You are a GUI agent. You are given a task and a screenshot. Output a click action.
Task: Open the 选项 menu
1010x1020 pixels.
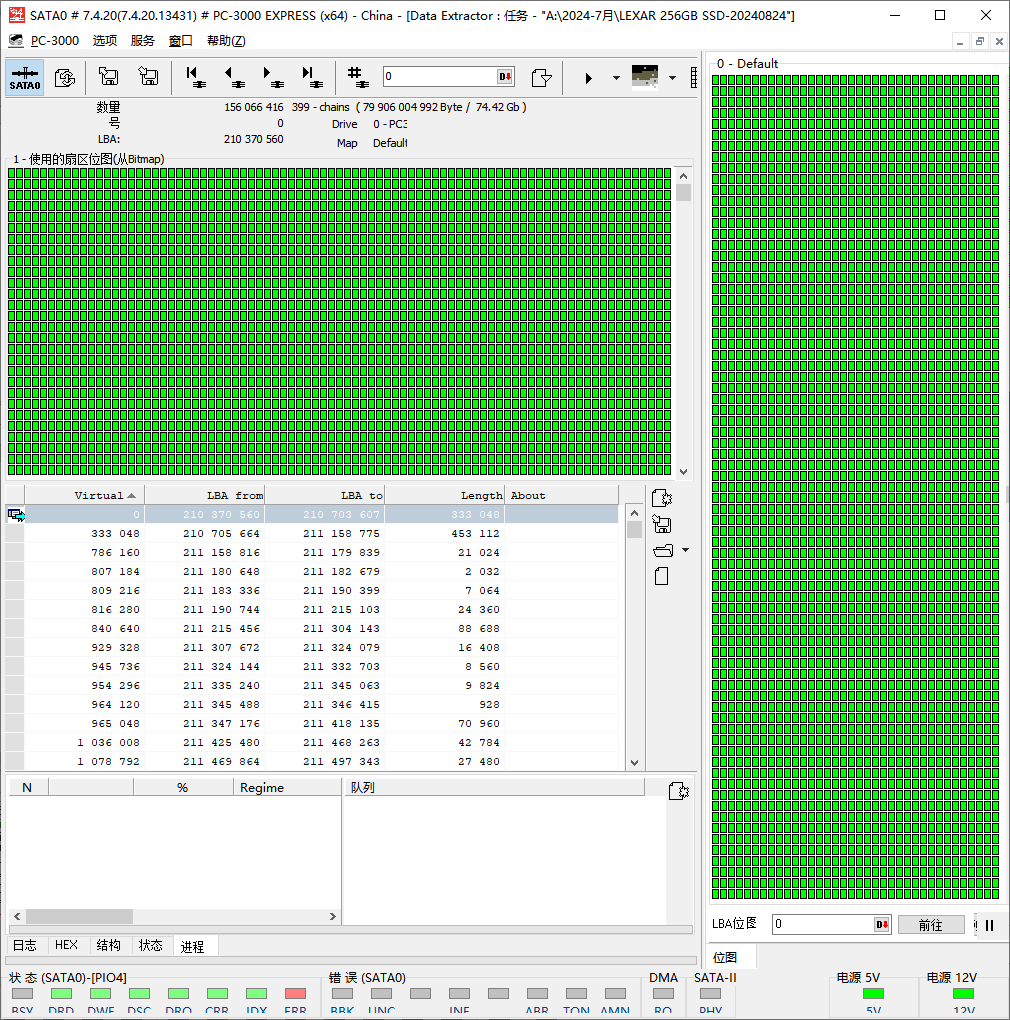[x=105, y=40]
